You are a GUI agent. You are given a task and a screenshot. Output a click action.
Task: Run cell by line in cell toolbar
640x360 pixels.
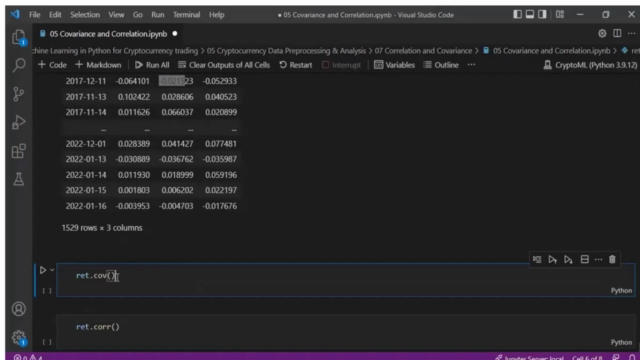[x=537, y=259]
